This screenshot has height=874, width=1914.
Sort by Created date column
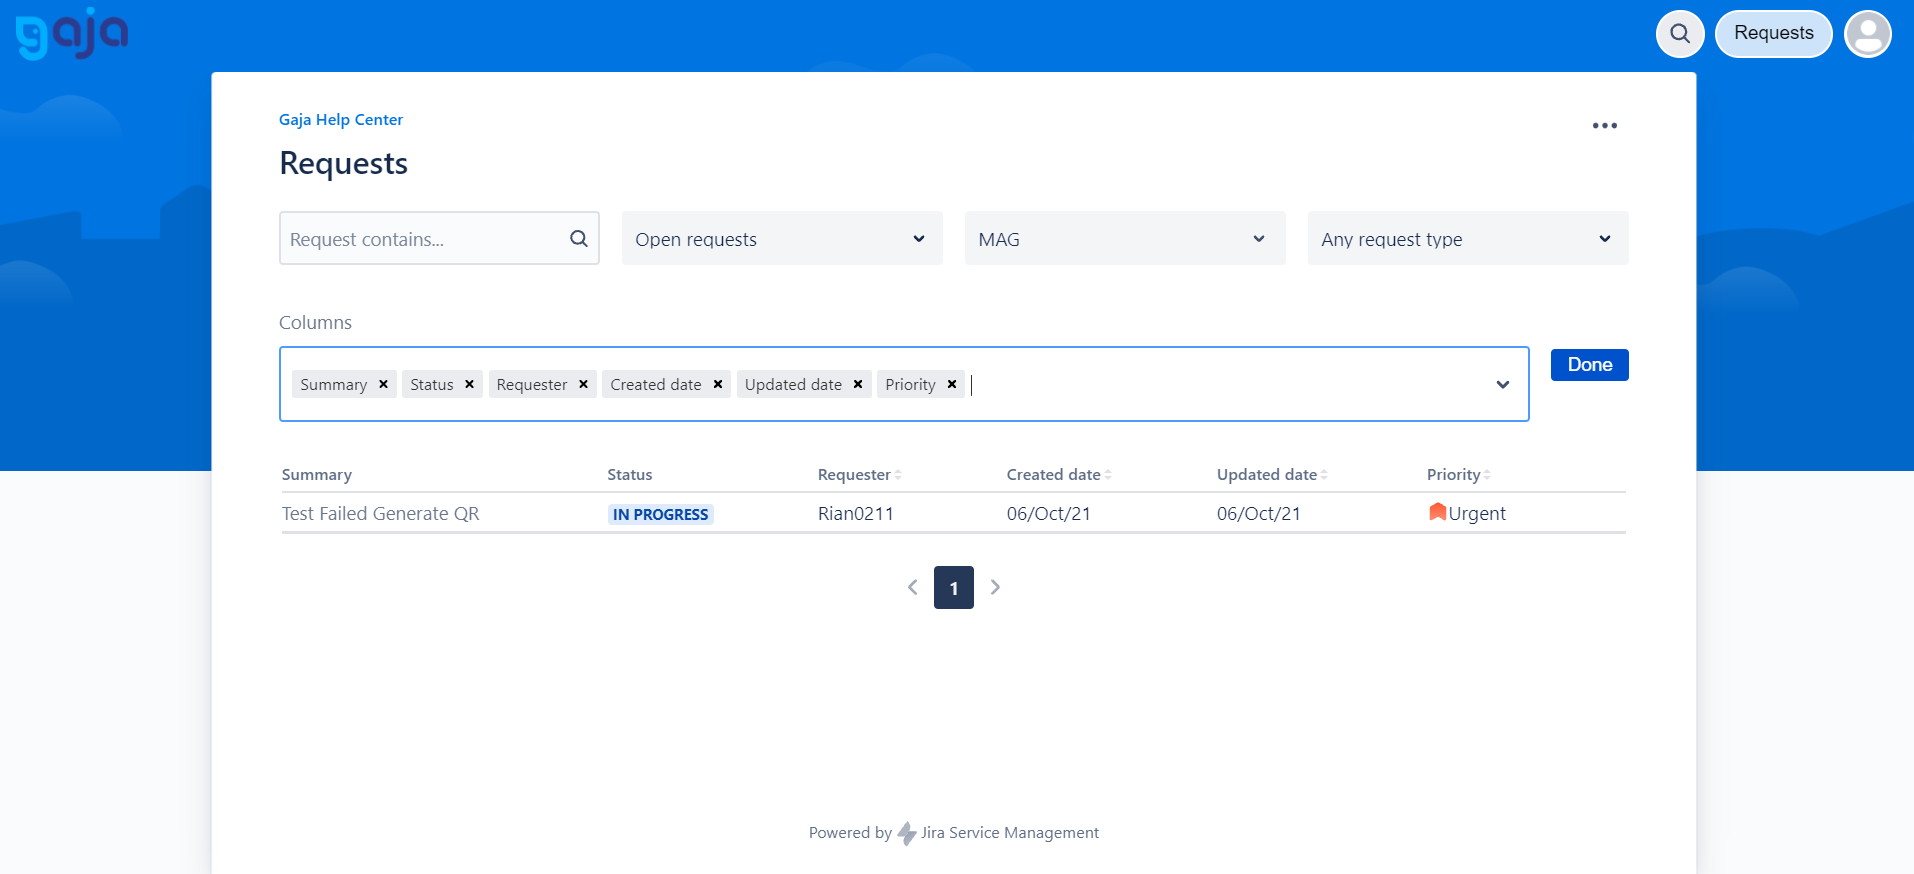(1059, 475)
